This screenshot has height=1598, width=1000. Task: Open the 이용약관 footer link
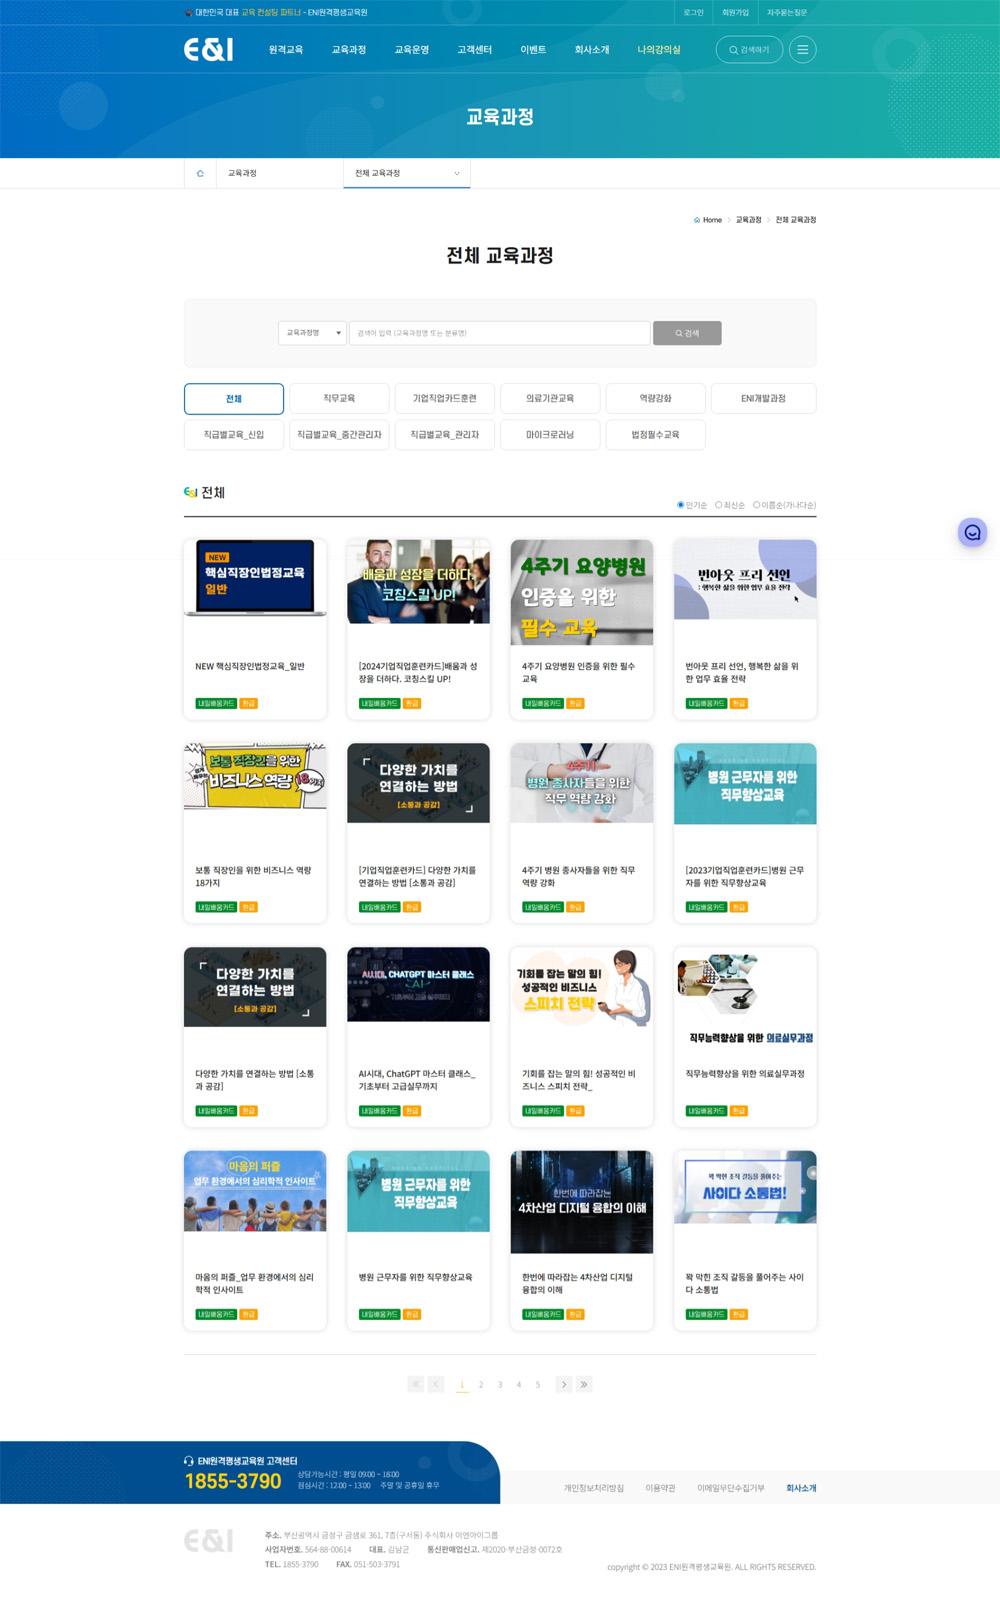[x=660, y=1488]
